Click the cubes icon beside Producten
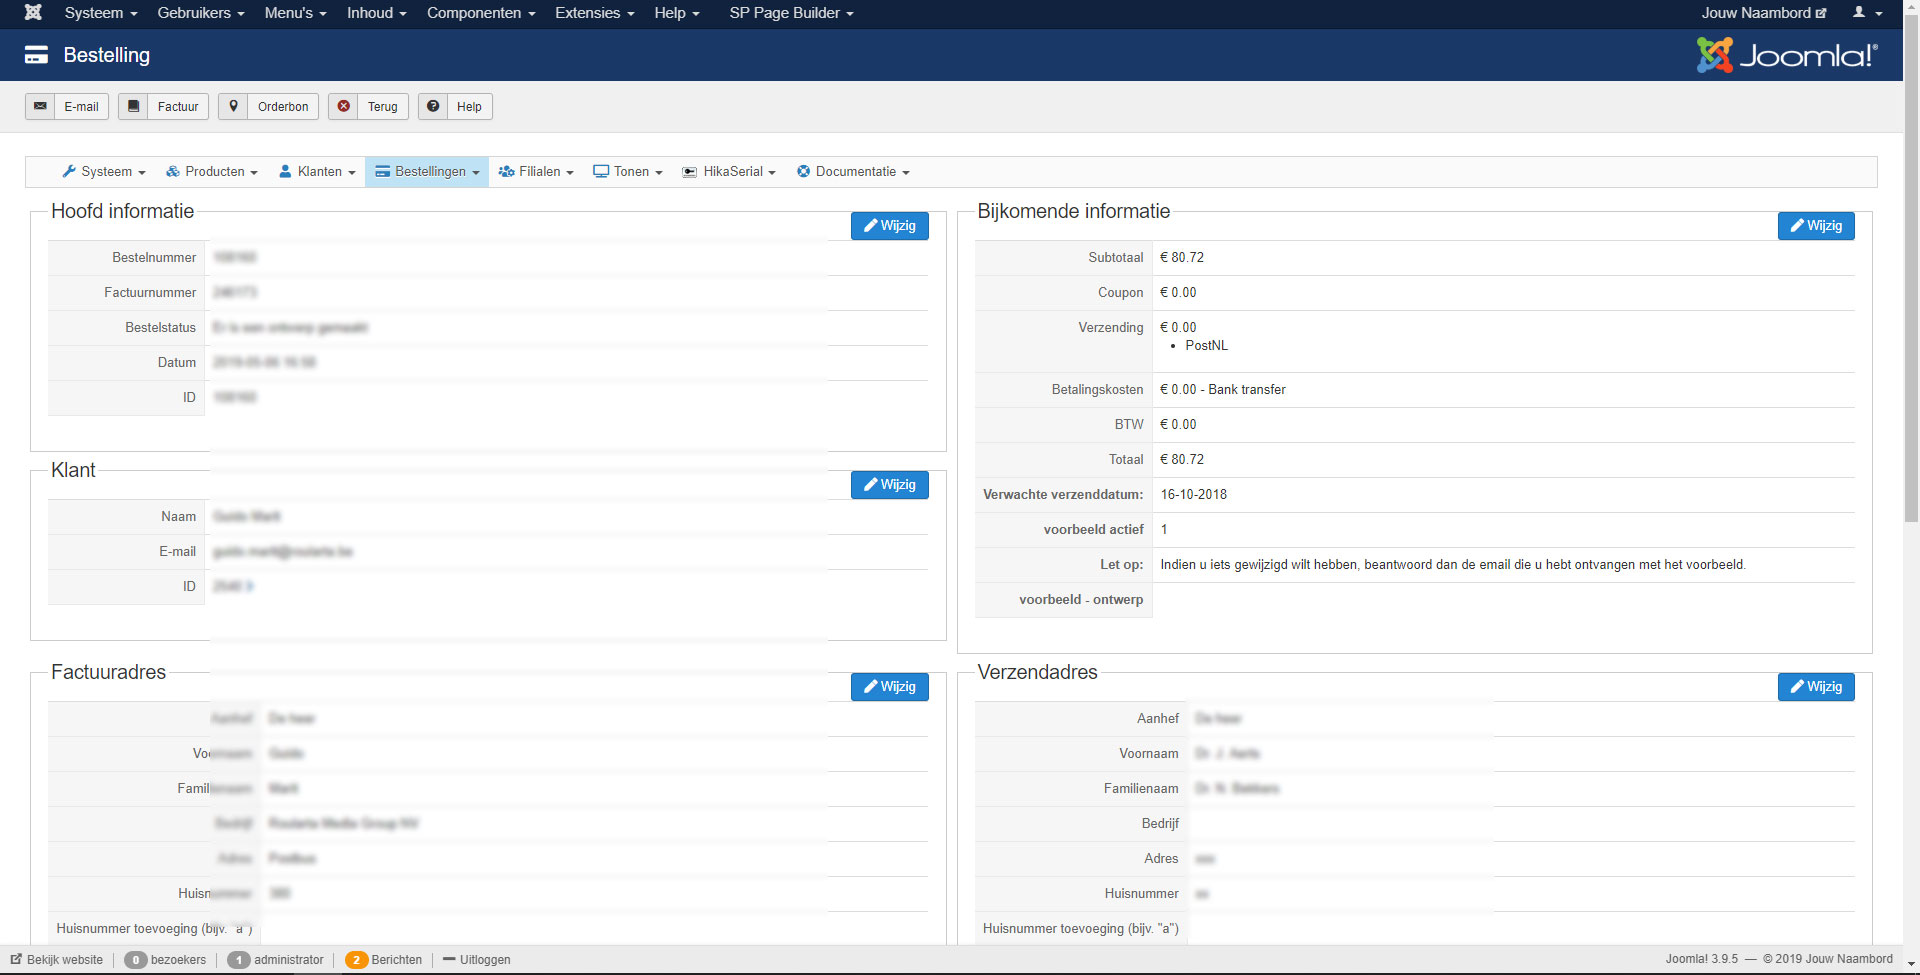 pyautogui.click(x=173, y=171)
